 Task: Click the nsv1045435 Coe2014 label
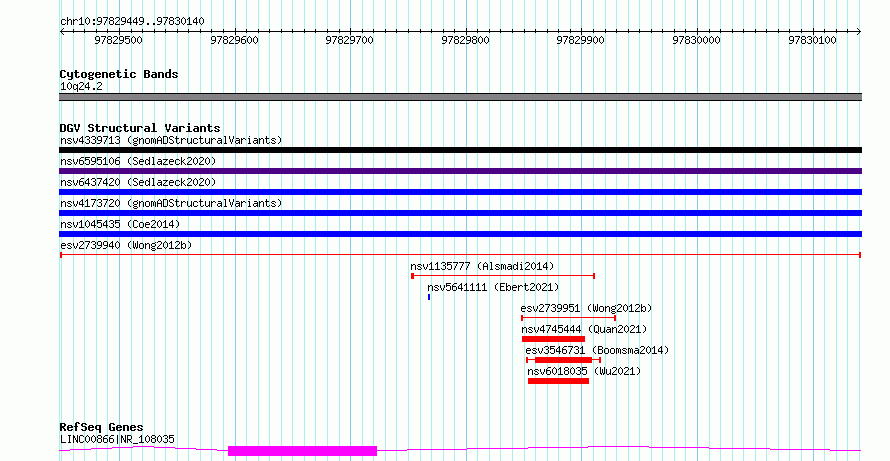[x=120, y=224]
